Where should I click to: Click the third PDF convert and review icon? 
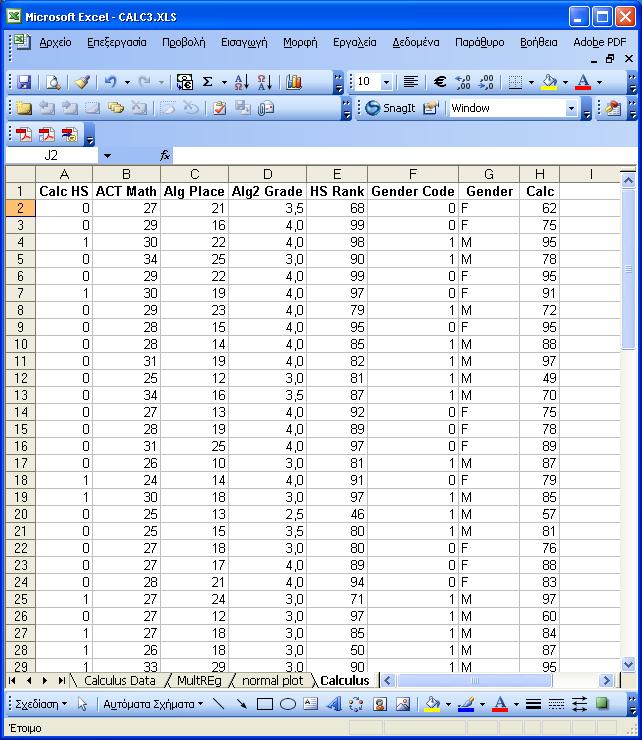click(69, 135)
